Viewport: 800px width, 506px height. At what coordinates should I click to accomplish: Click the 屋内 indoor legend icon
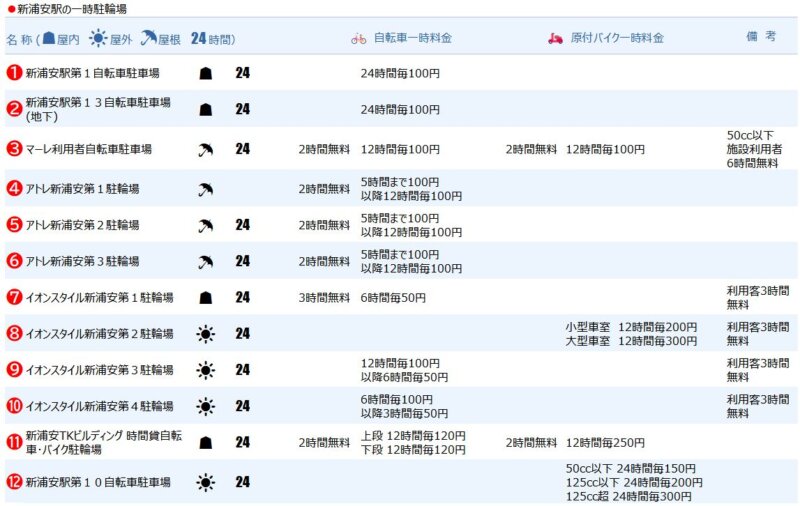pyautogui.click(x=48, y=39)
